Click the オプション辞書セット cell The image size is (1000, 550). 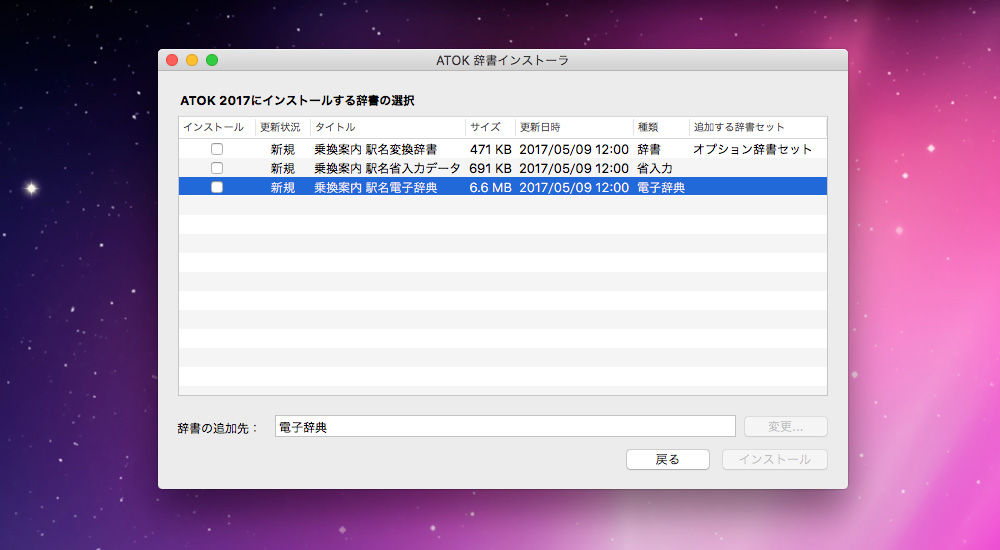coord(753,149)
